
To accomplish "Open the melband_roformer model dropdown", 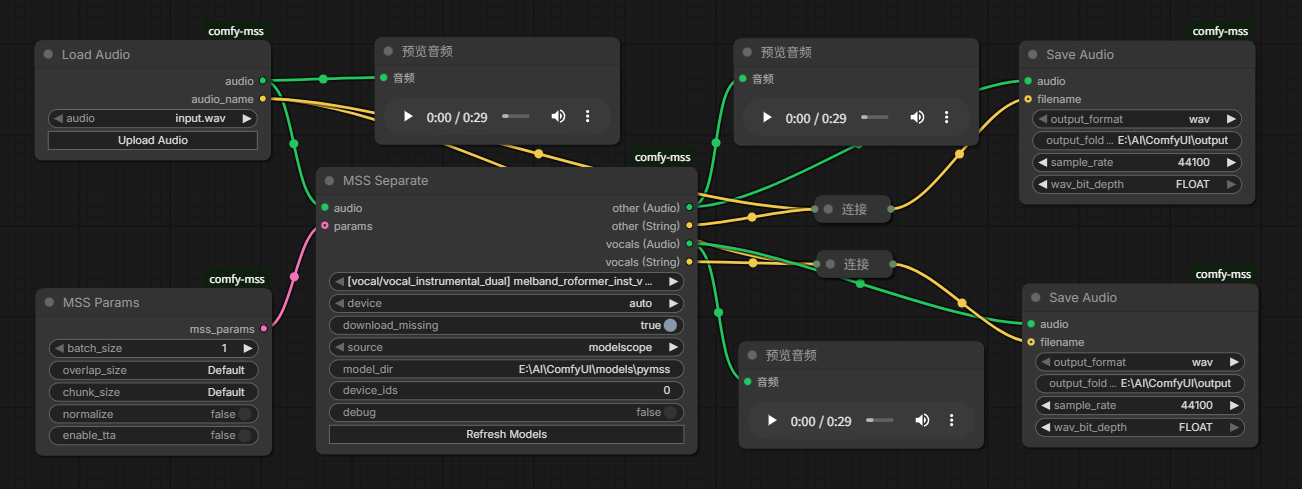I will (507, 282).
